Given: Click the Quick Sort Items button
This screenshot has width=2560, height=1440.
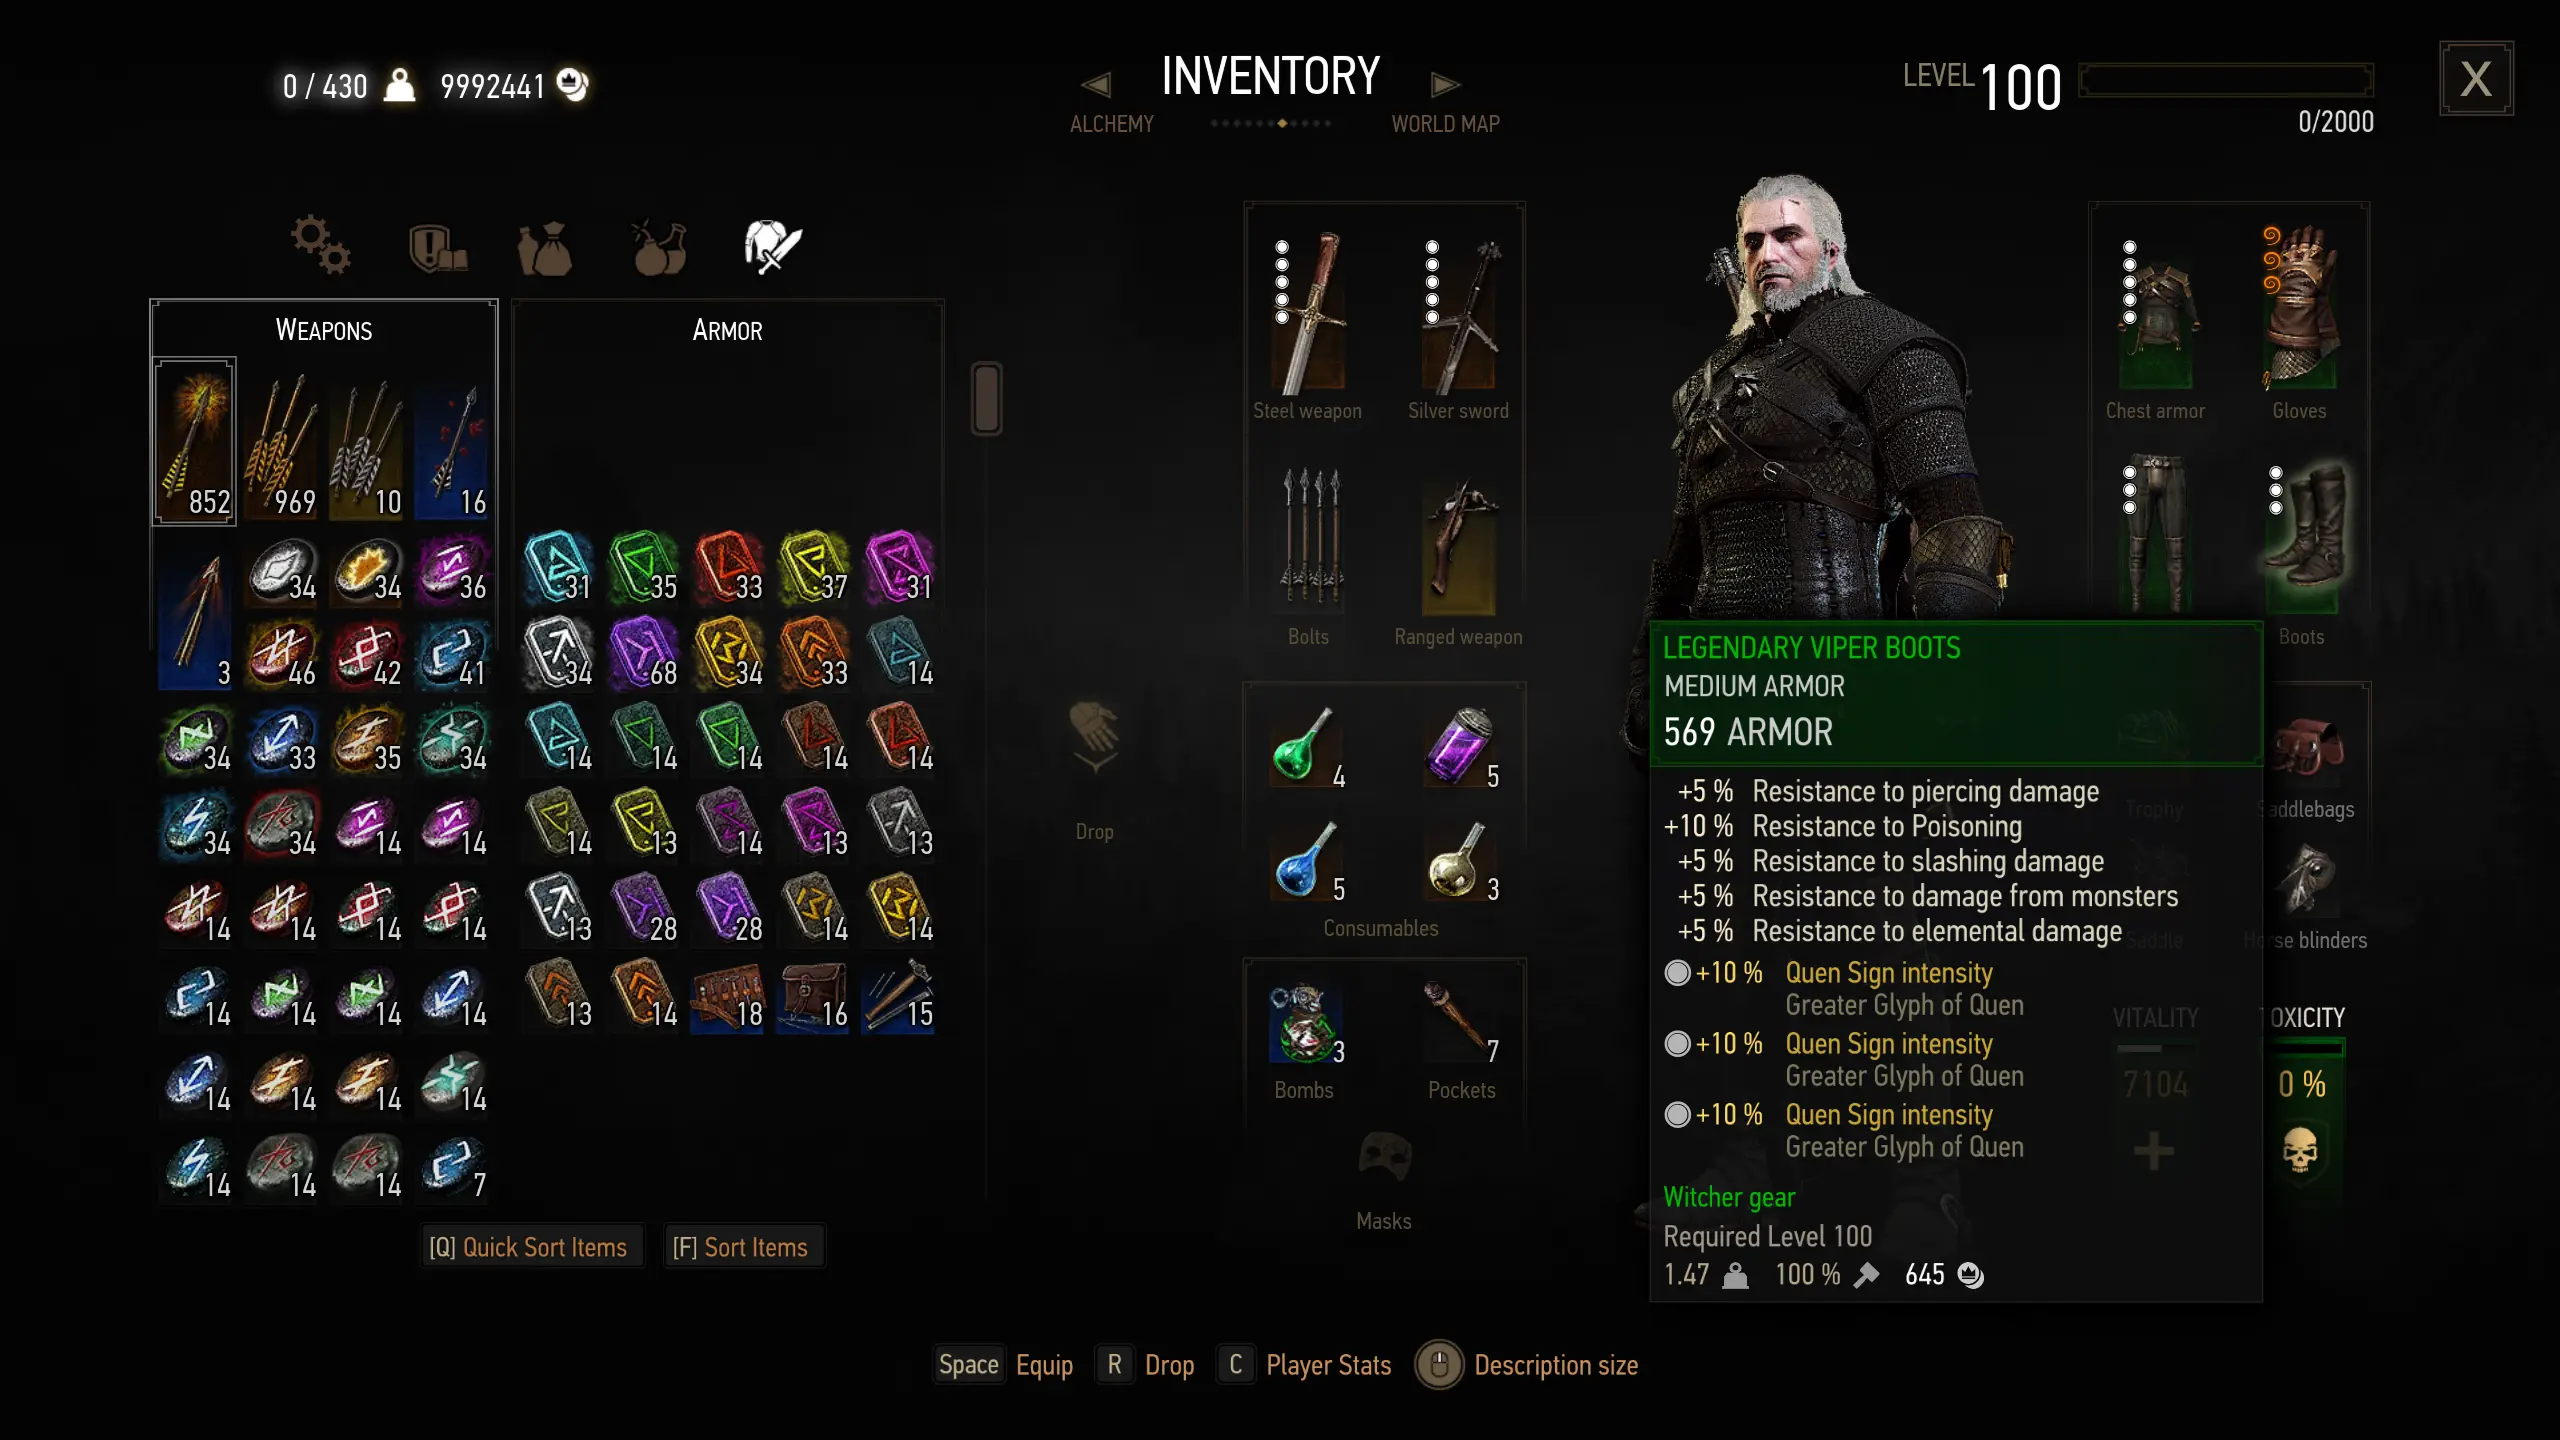Looking at the screenshot, I should tap(529, 1247).
